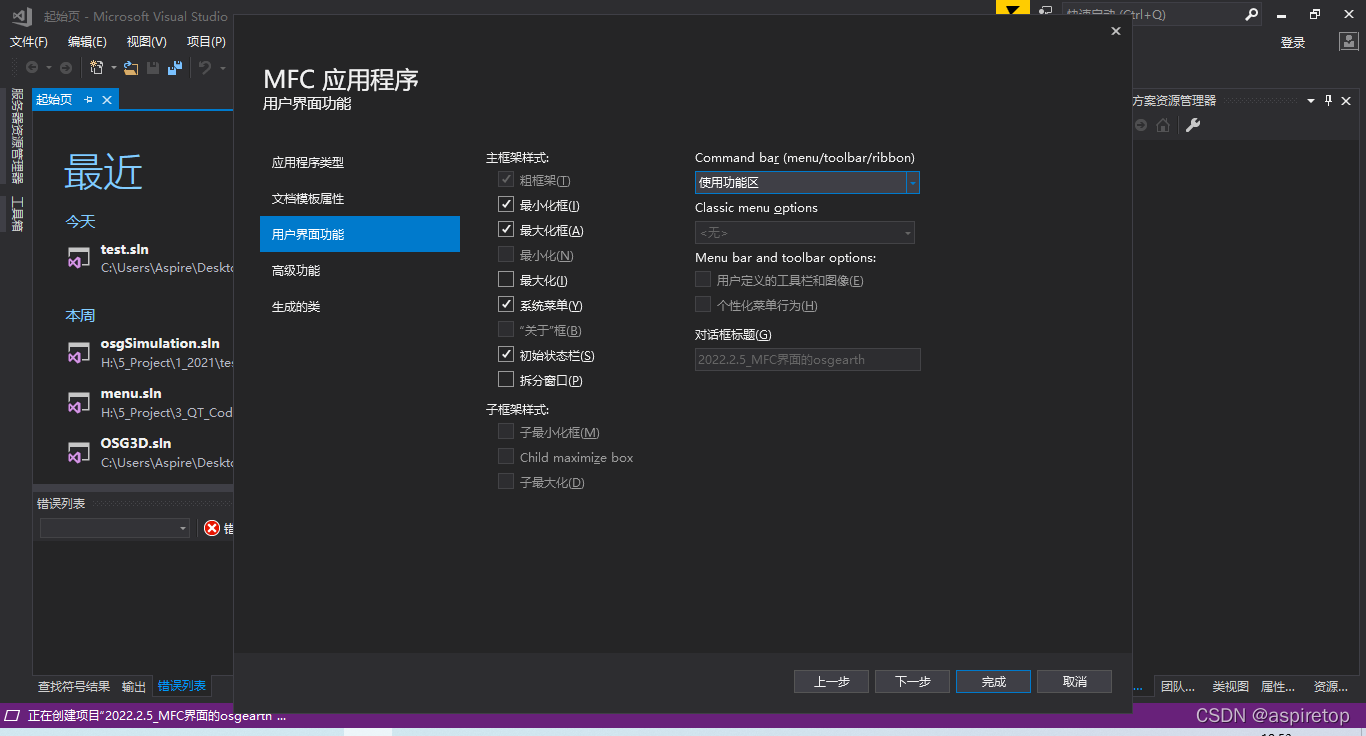Go to the 高级功能 wizard page
This screenshot has height=736, width=1366.
pyautogui.click(x=360, y=270)
